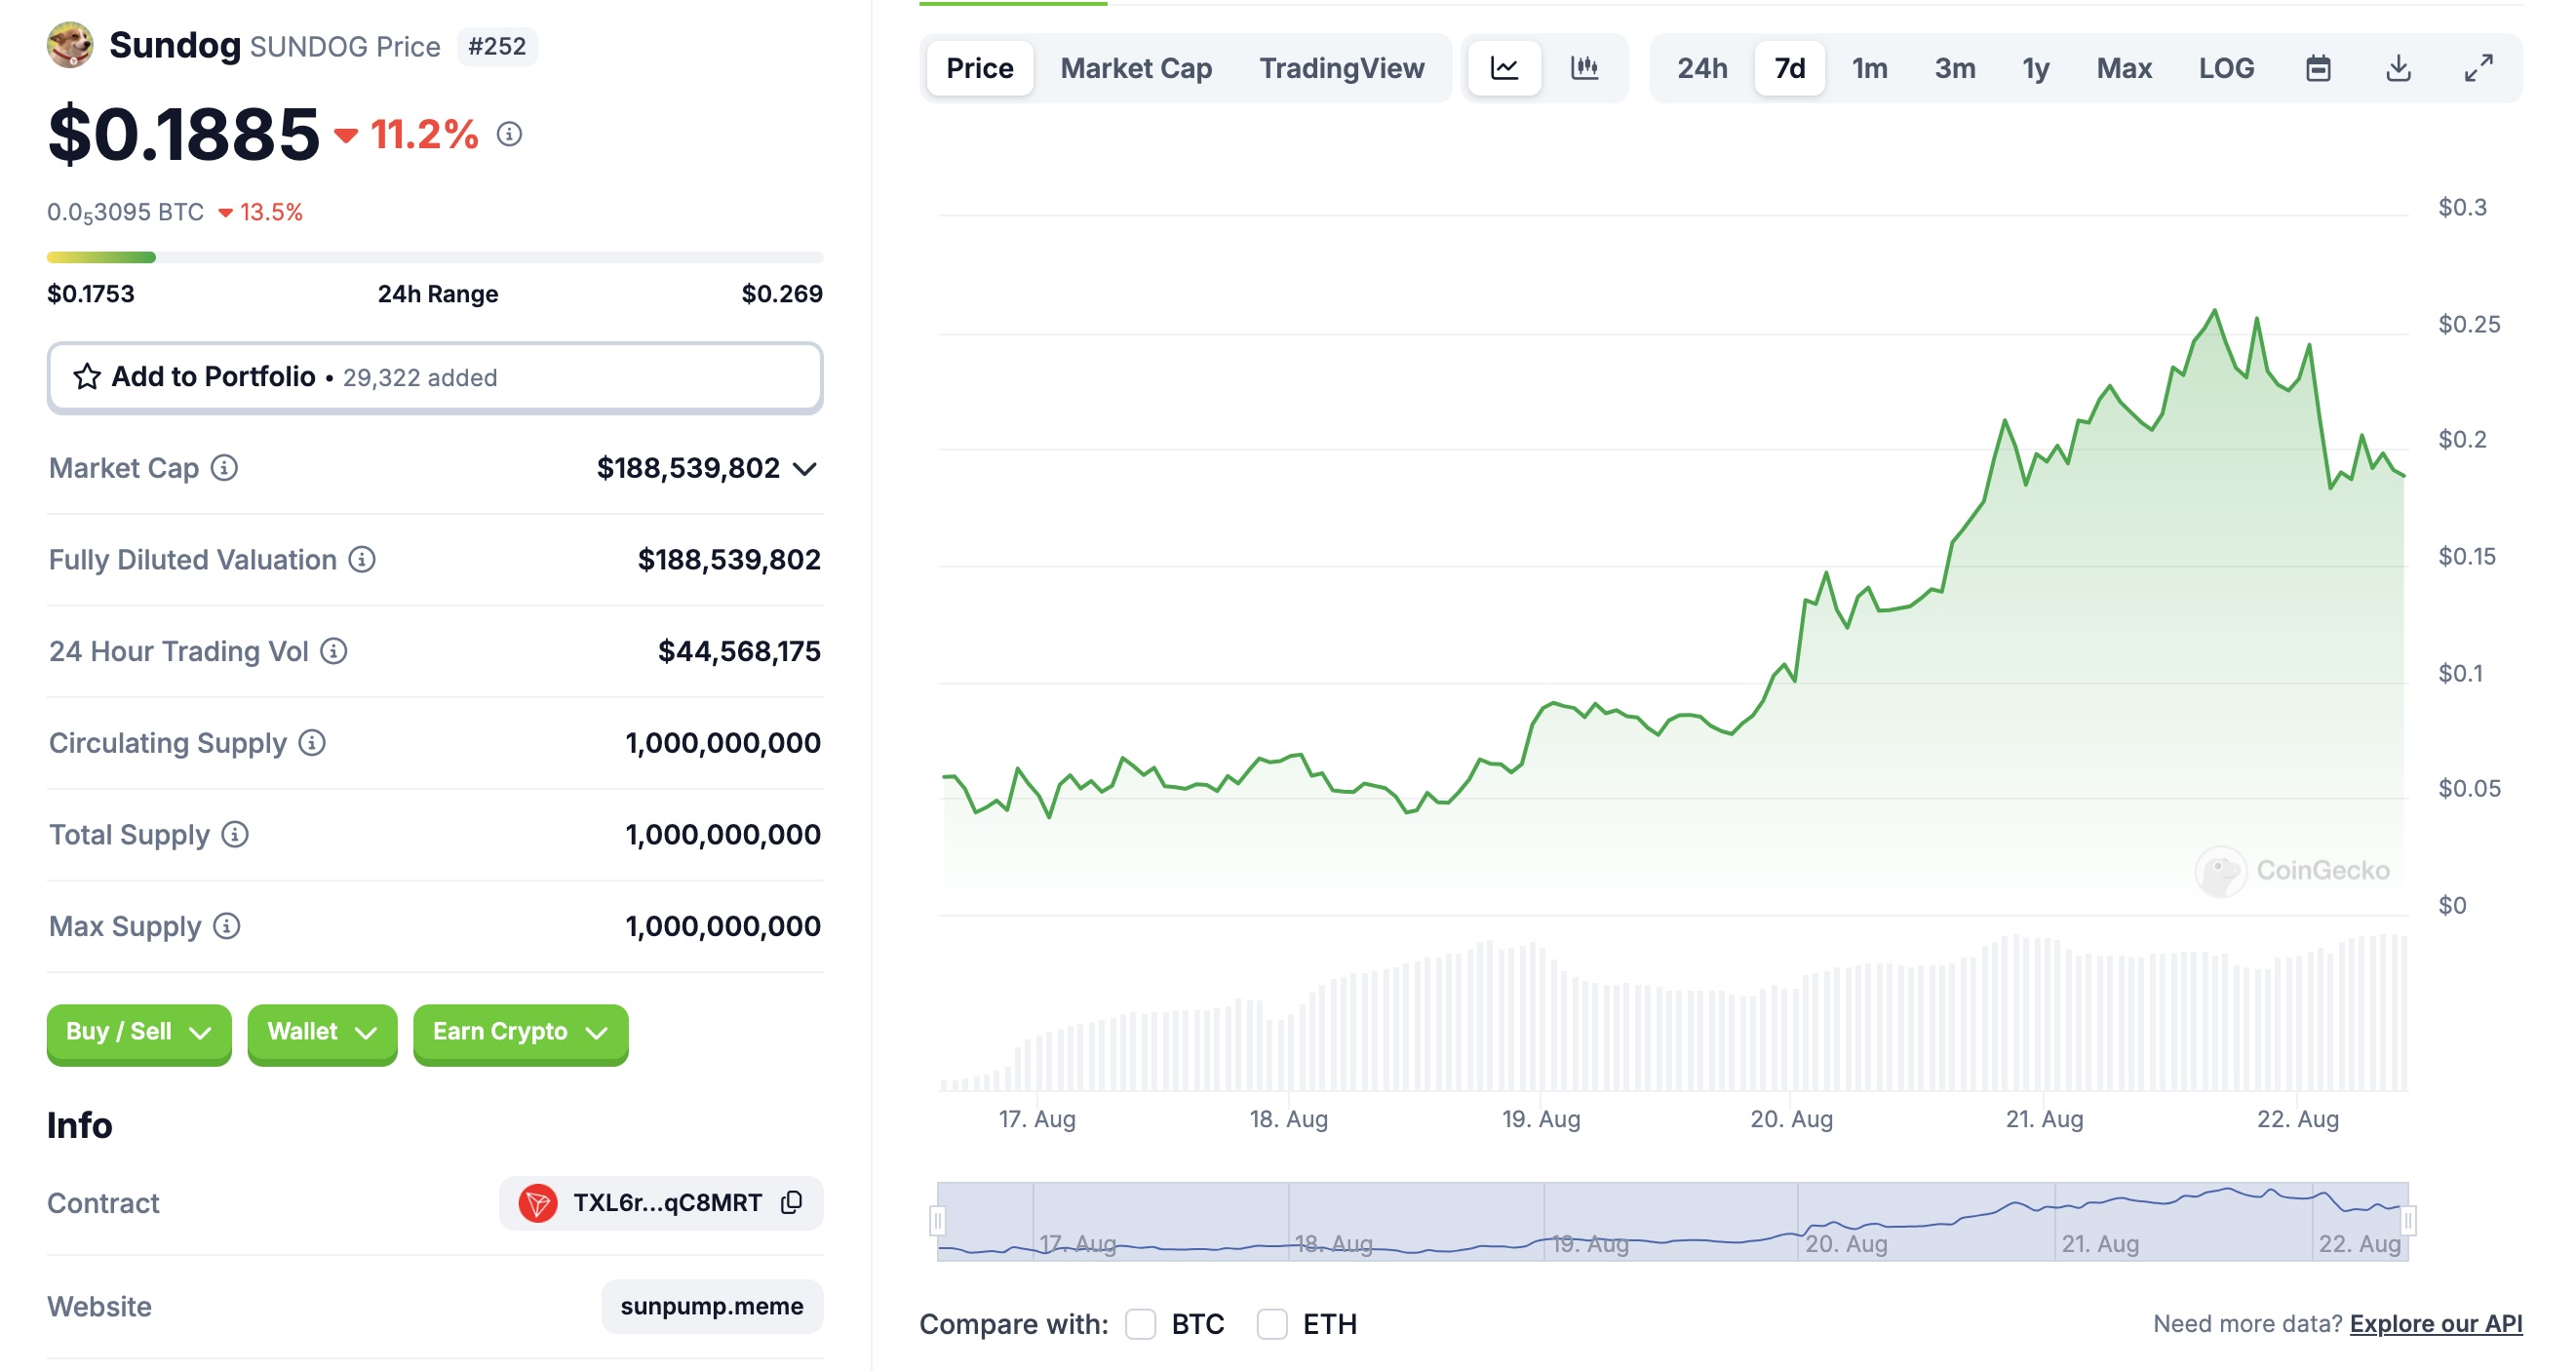2576x1371 pixels.
Task: Select 7d time range
Action: pyautogui.click(x=1789, y=68)
